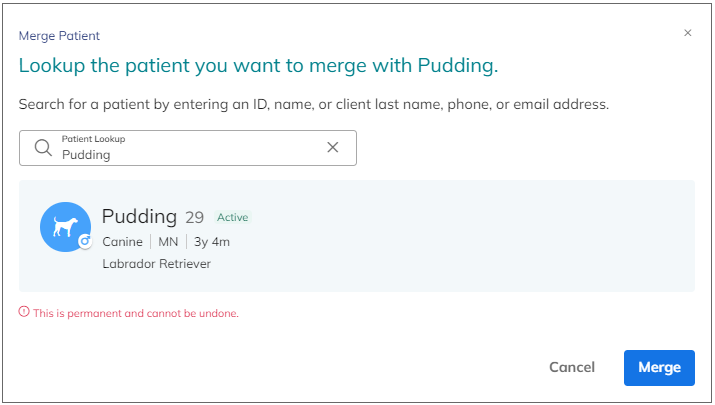
Task: Click the 3y 4m age label
Action: coord(212,242)
